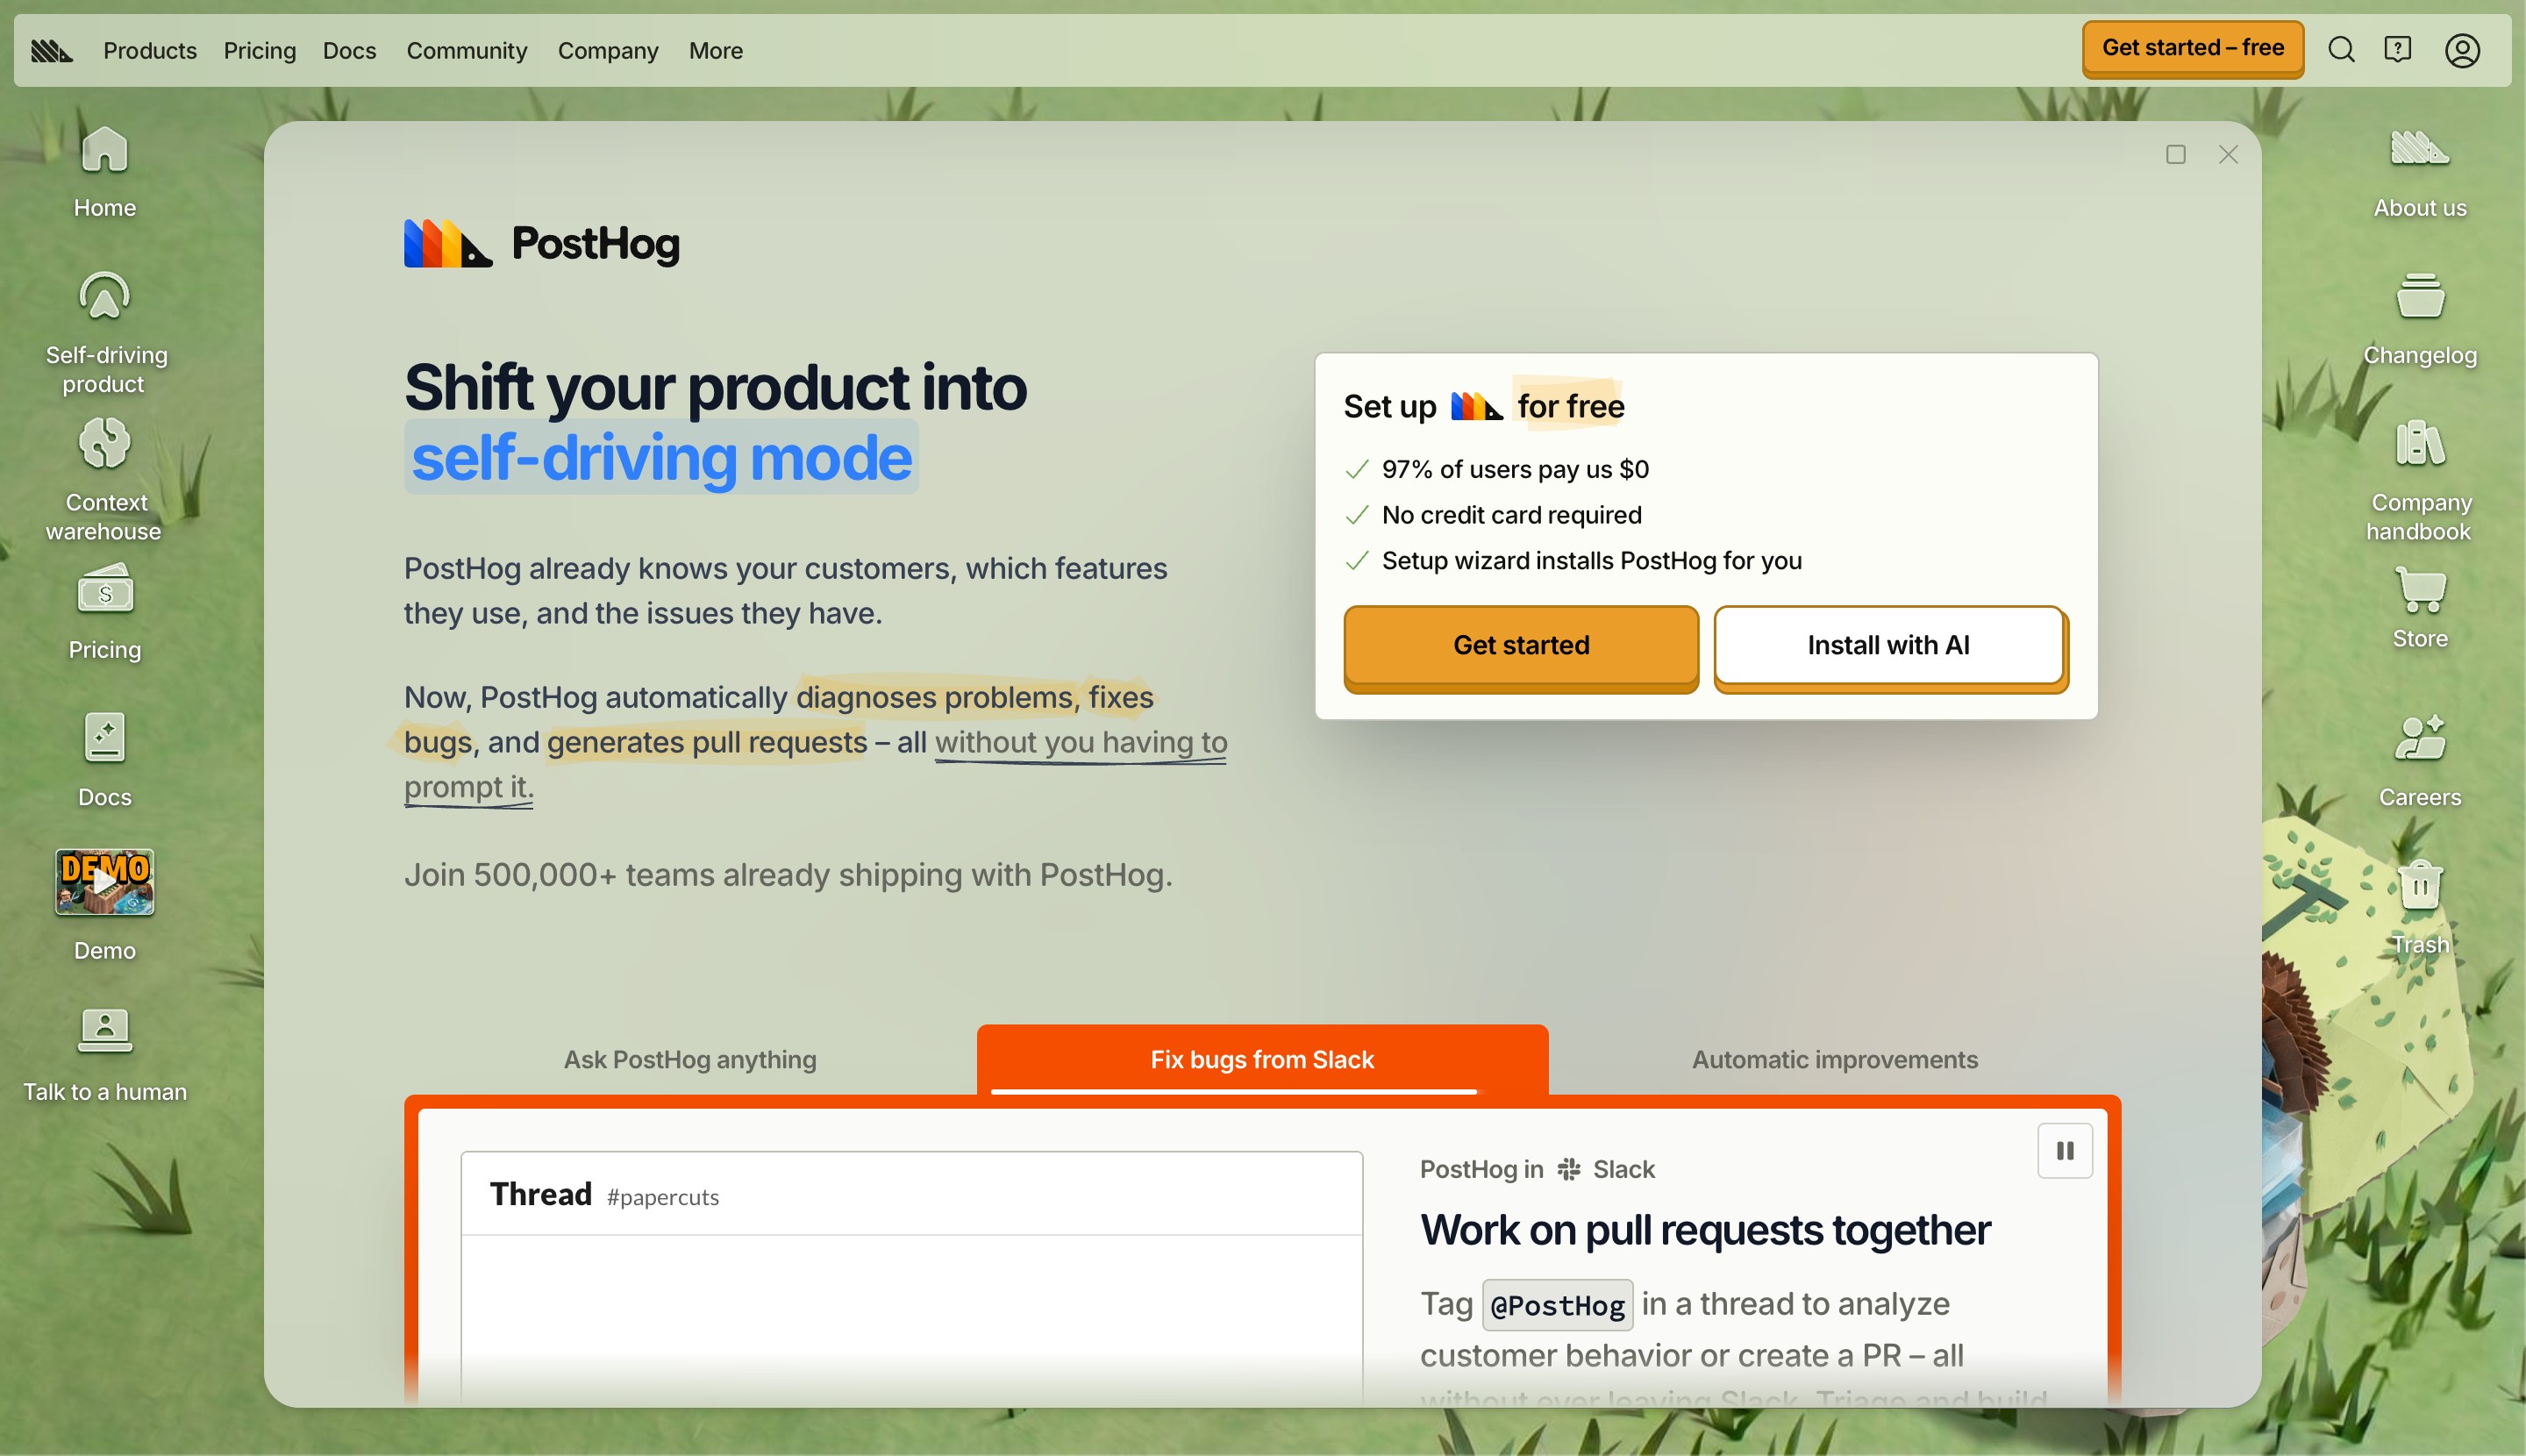The image size is (2526, 1456).
Task: Click the PostHog hedgehog logo in navbar
Action: tap(52, 50)
